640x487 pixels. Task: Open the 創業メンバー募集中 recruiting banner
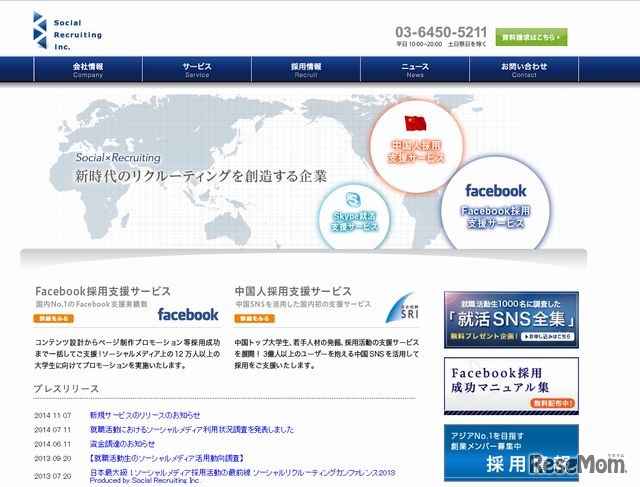pos(511,453)
